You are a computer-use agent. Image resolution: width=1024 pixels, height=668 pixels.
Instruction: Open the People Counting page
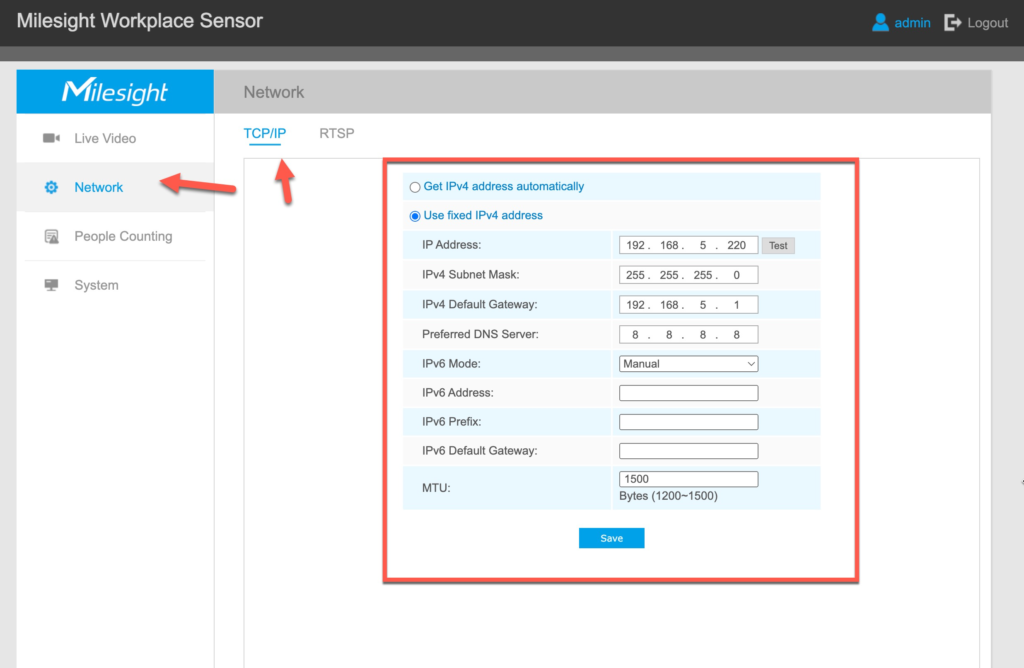(123, 236)
